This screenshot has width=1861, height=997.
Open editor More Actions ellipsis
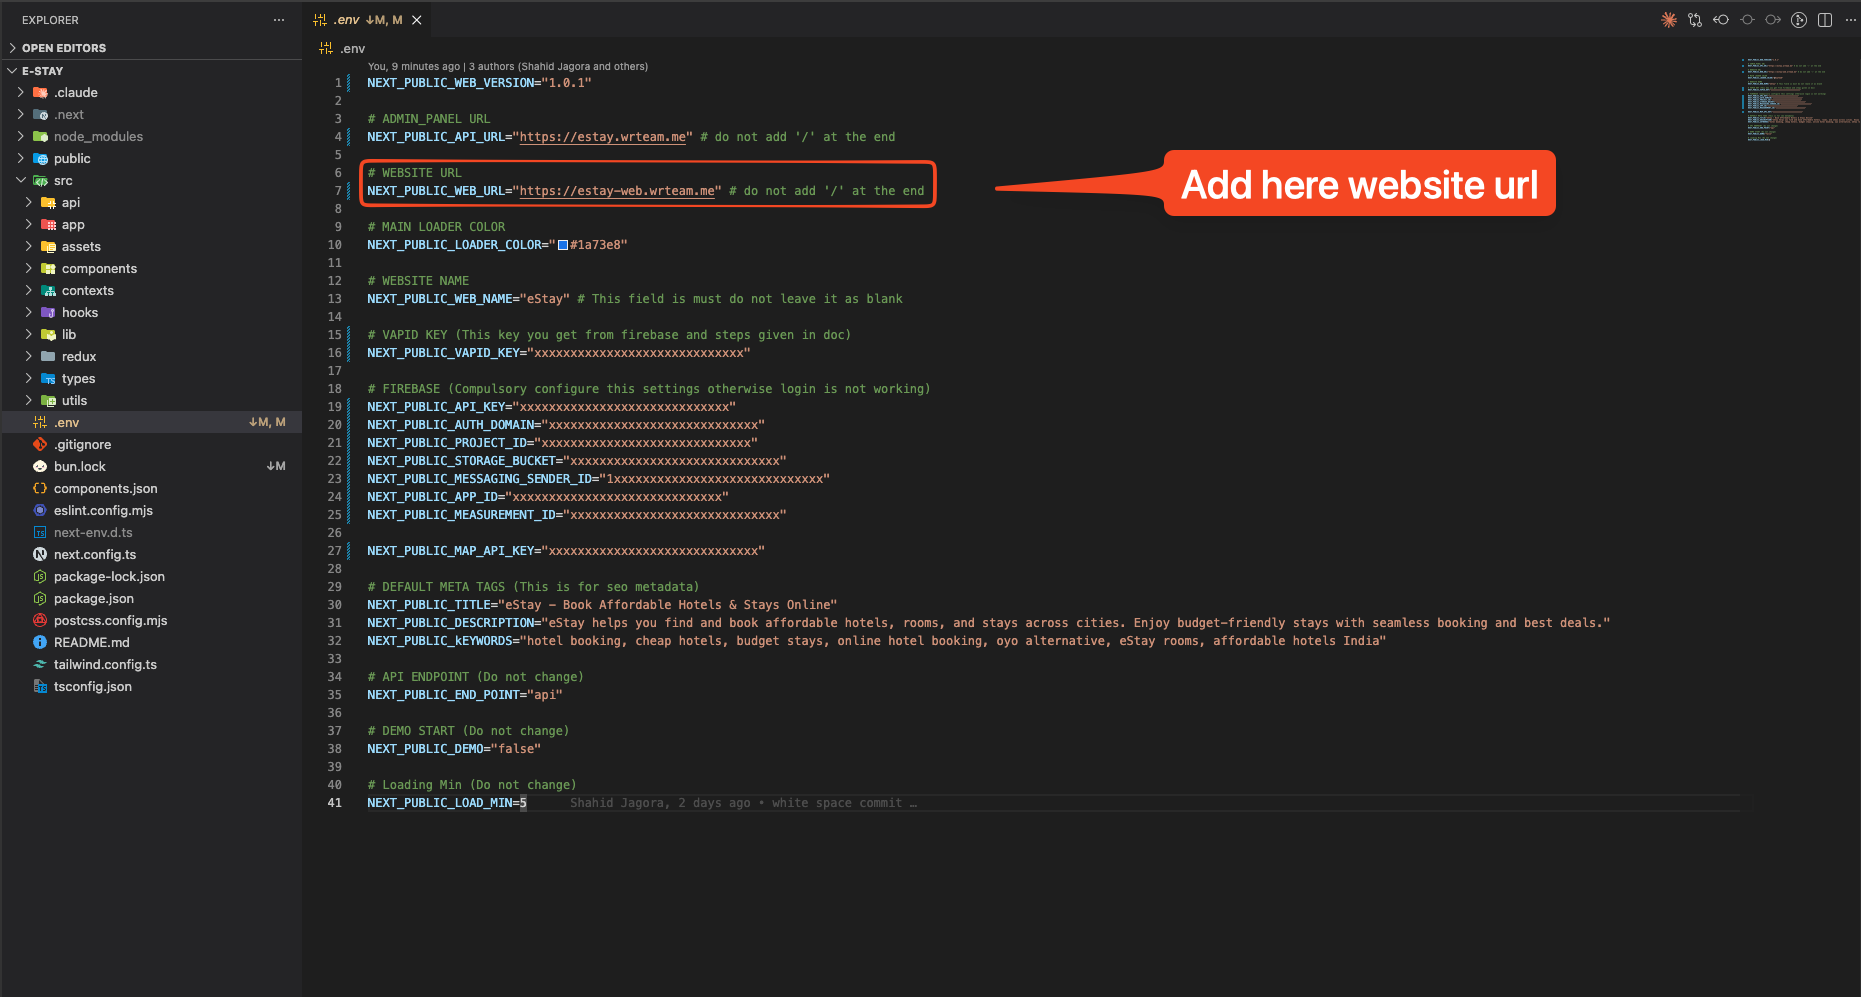[1850, 20]
